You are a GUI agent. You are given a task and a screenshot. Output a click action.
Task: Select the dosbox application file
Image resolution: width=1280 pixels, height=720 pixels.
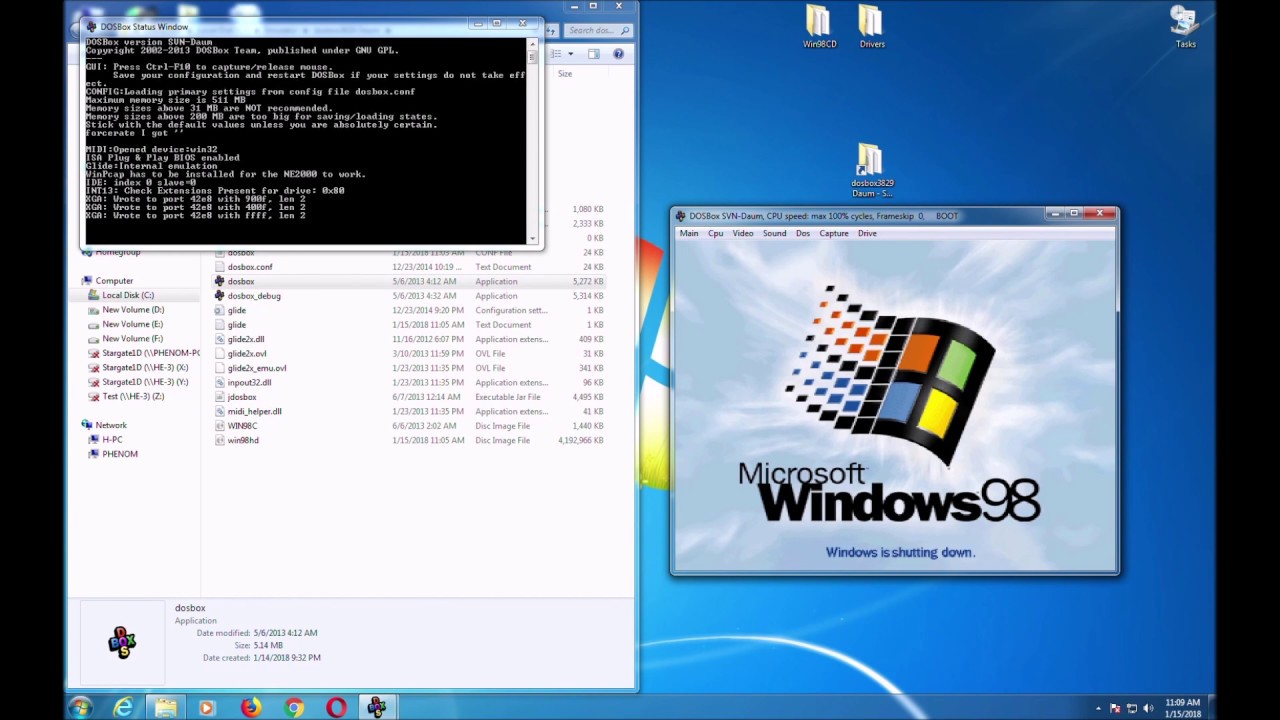coord(410,281)
